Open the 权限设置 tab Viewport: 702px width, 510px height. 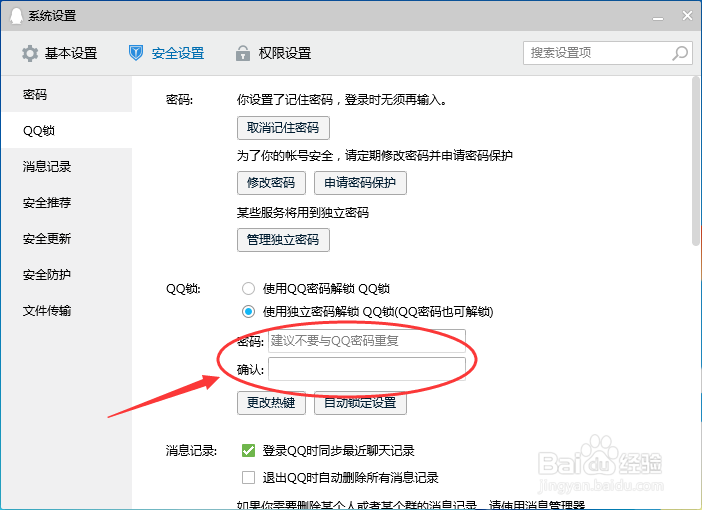(x=273, y=53)
